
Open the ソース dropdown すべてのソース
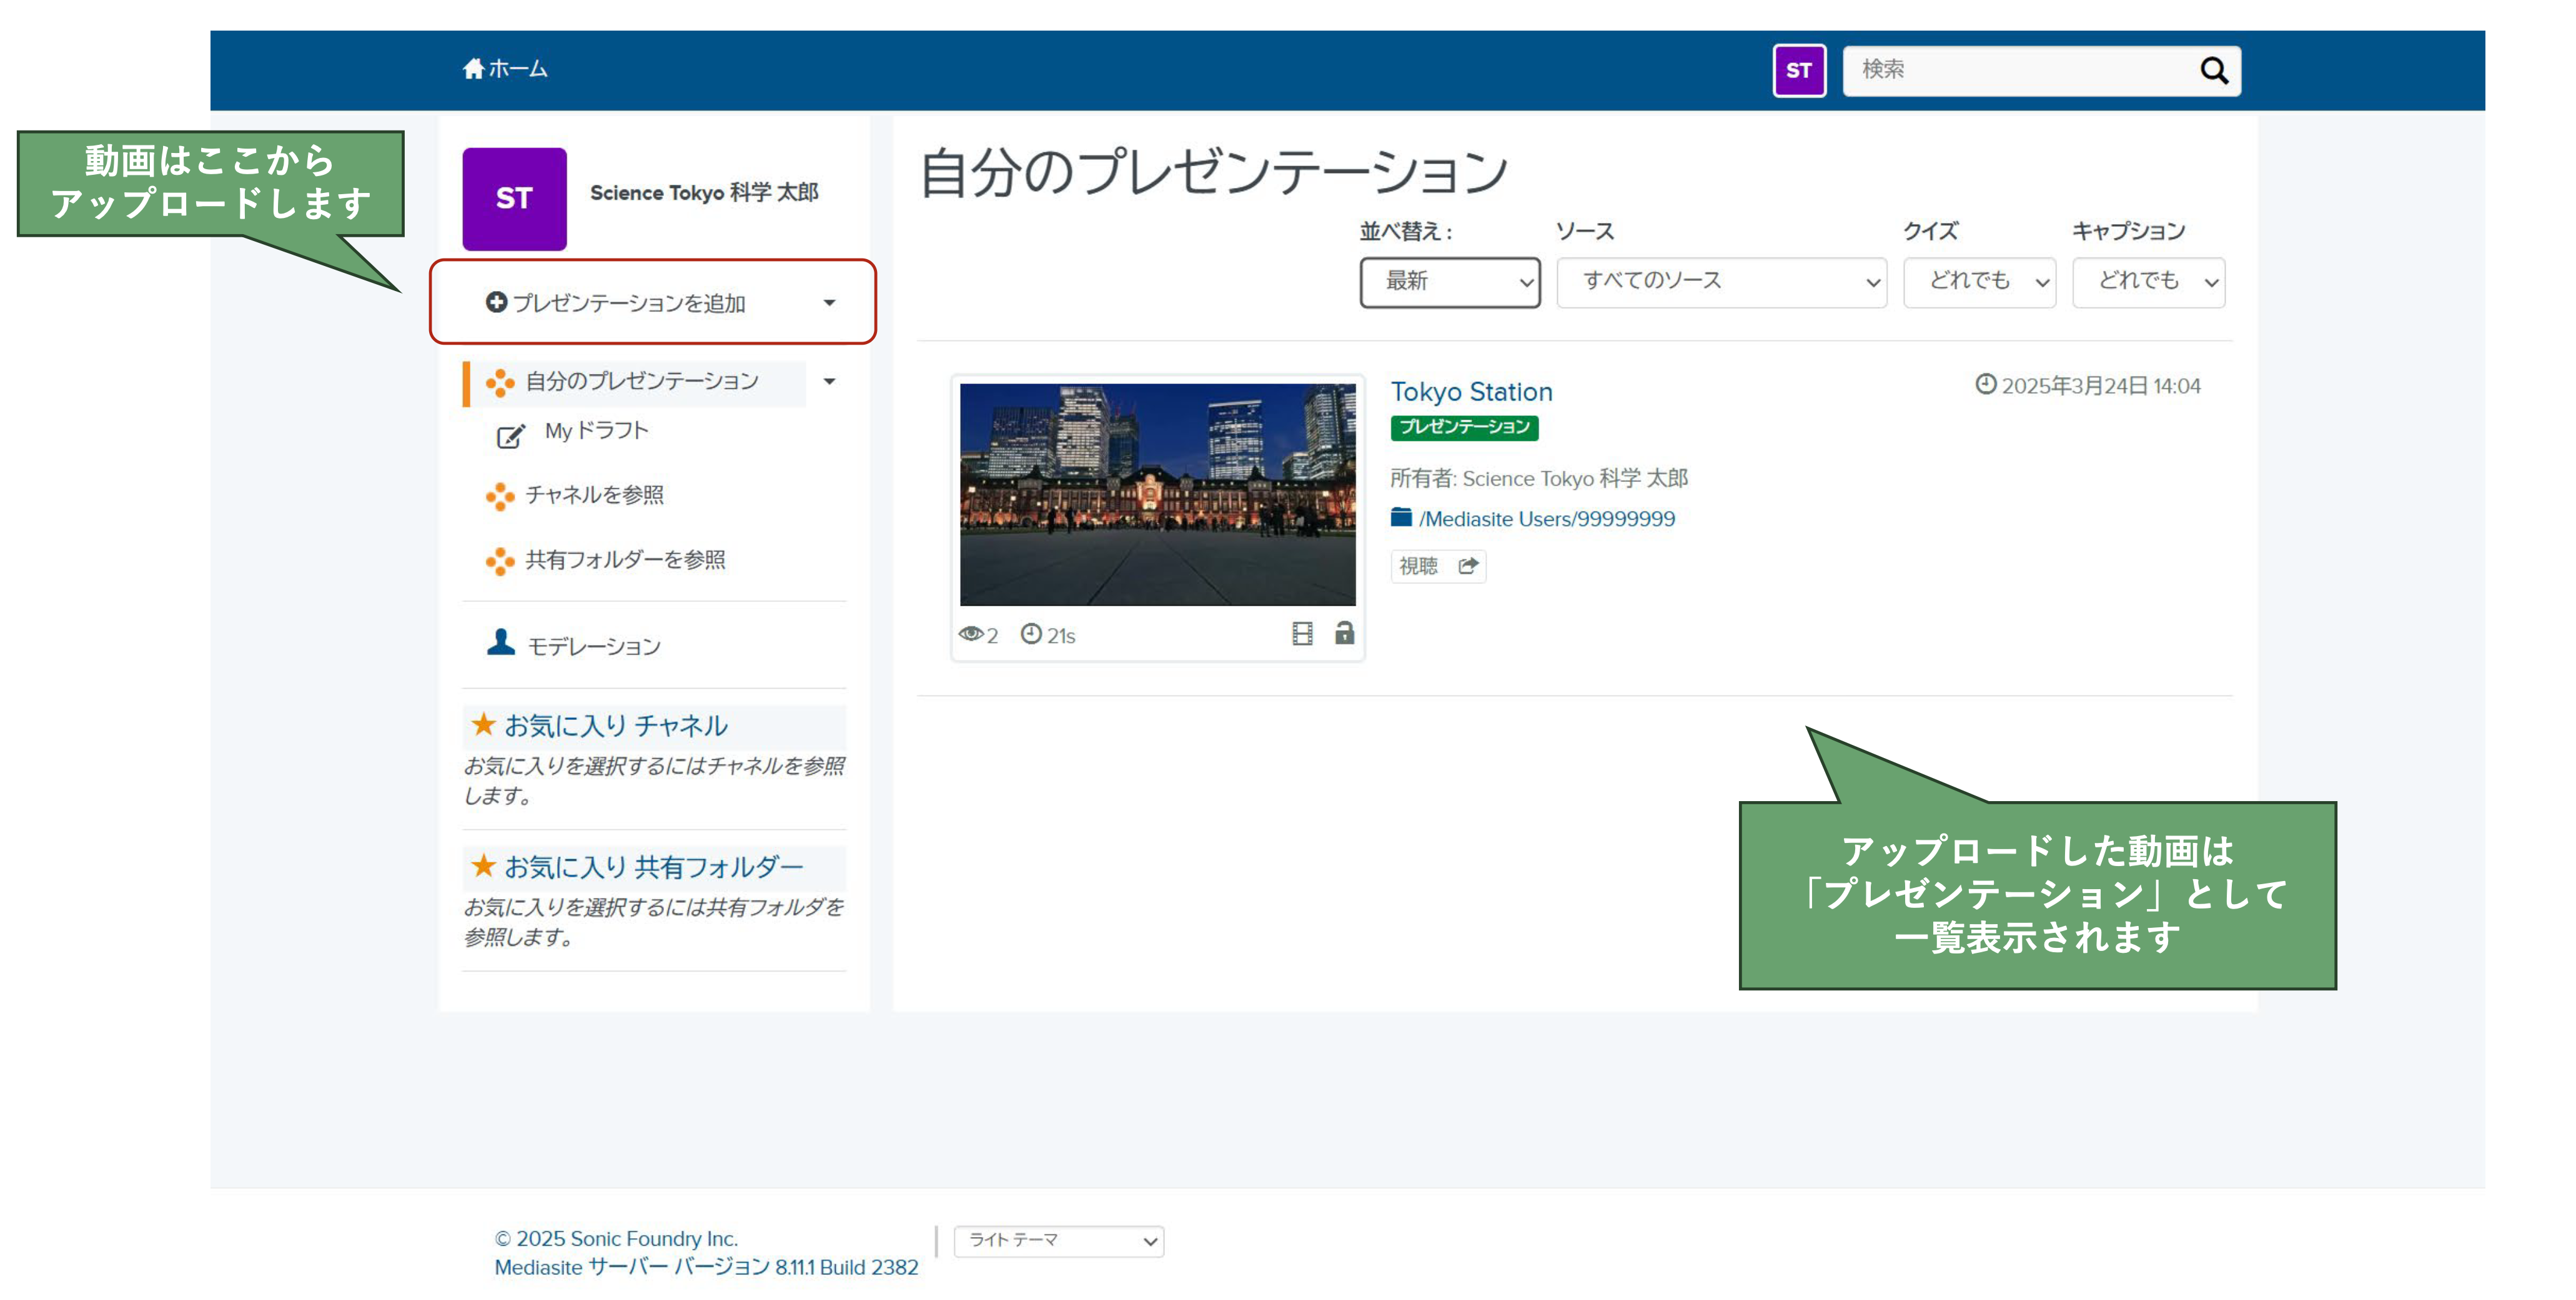[1721, 282]
